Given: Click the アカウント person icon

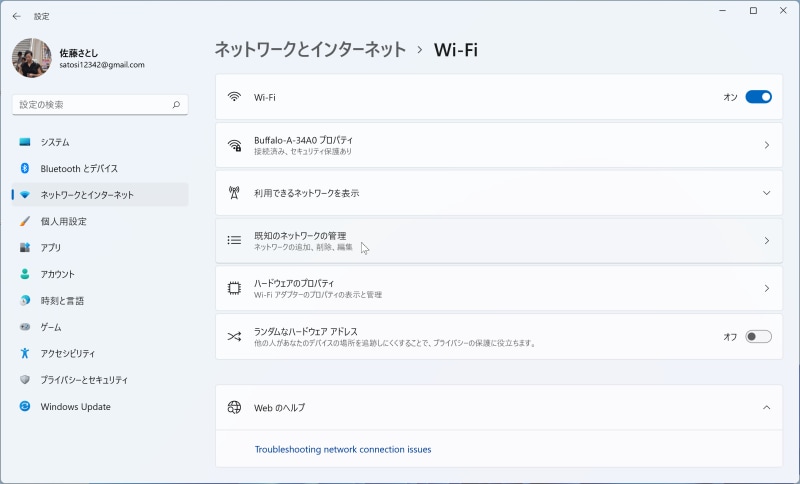Looking at the screenshot, I should click(25, 274).
